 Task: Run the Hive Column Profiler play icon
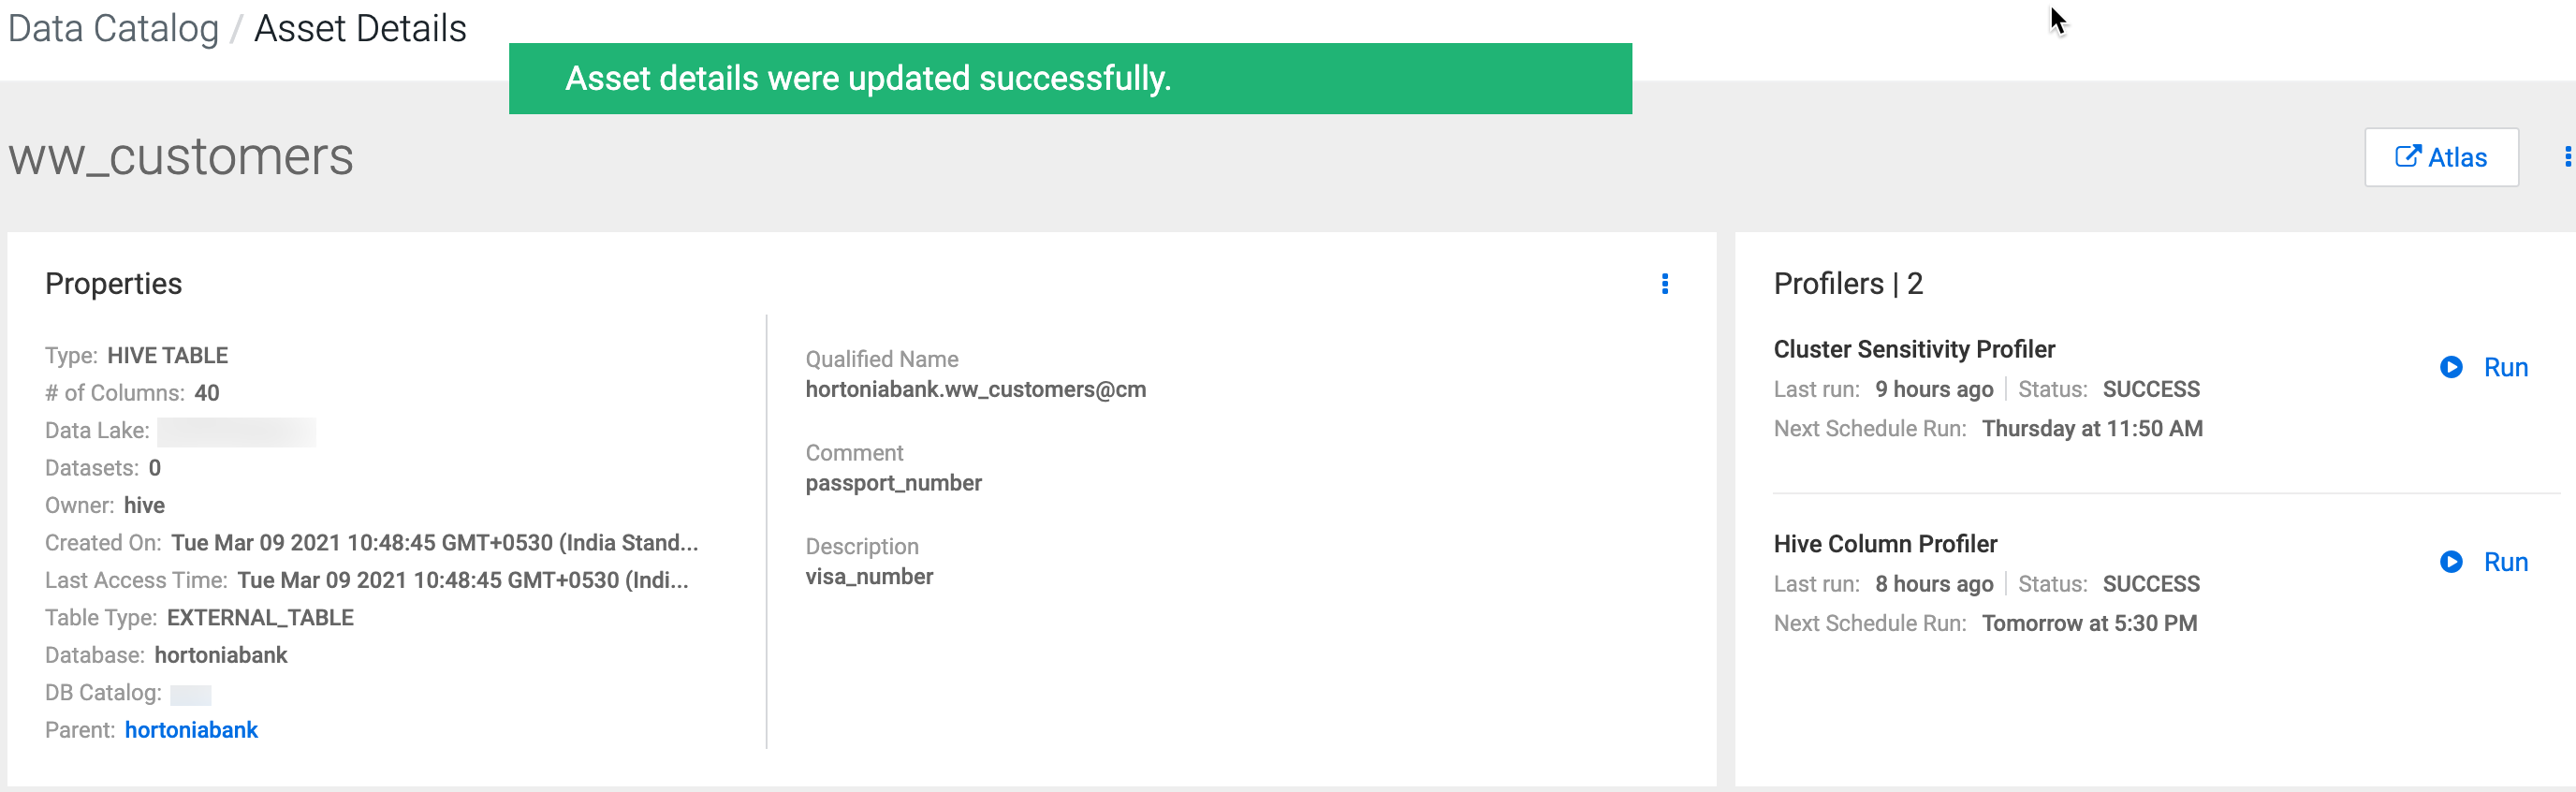pos(2451,562)
